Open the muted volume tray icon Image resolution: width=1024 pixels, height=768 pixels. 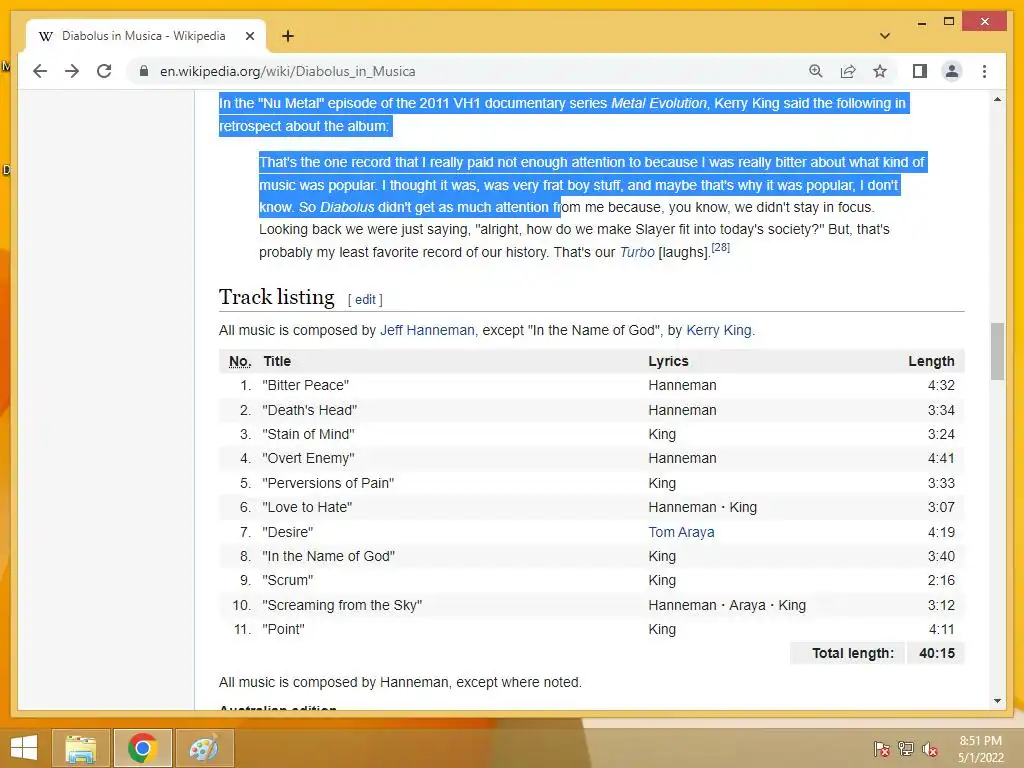click(x=930, y=748)
